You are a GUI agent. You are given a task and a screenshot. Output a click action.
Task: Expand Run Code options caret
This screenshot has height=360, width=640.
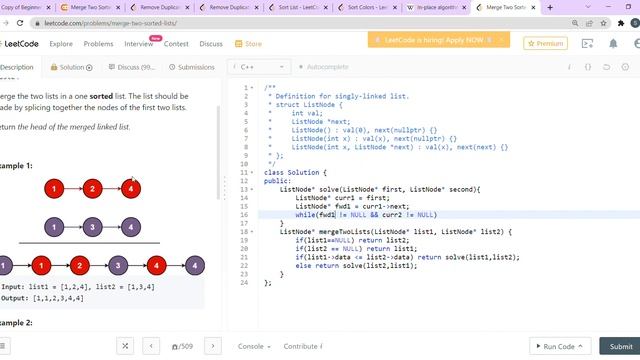pos(581,346)
